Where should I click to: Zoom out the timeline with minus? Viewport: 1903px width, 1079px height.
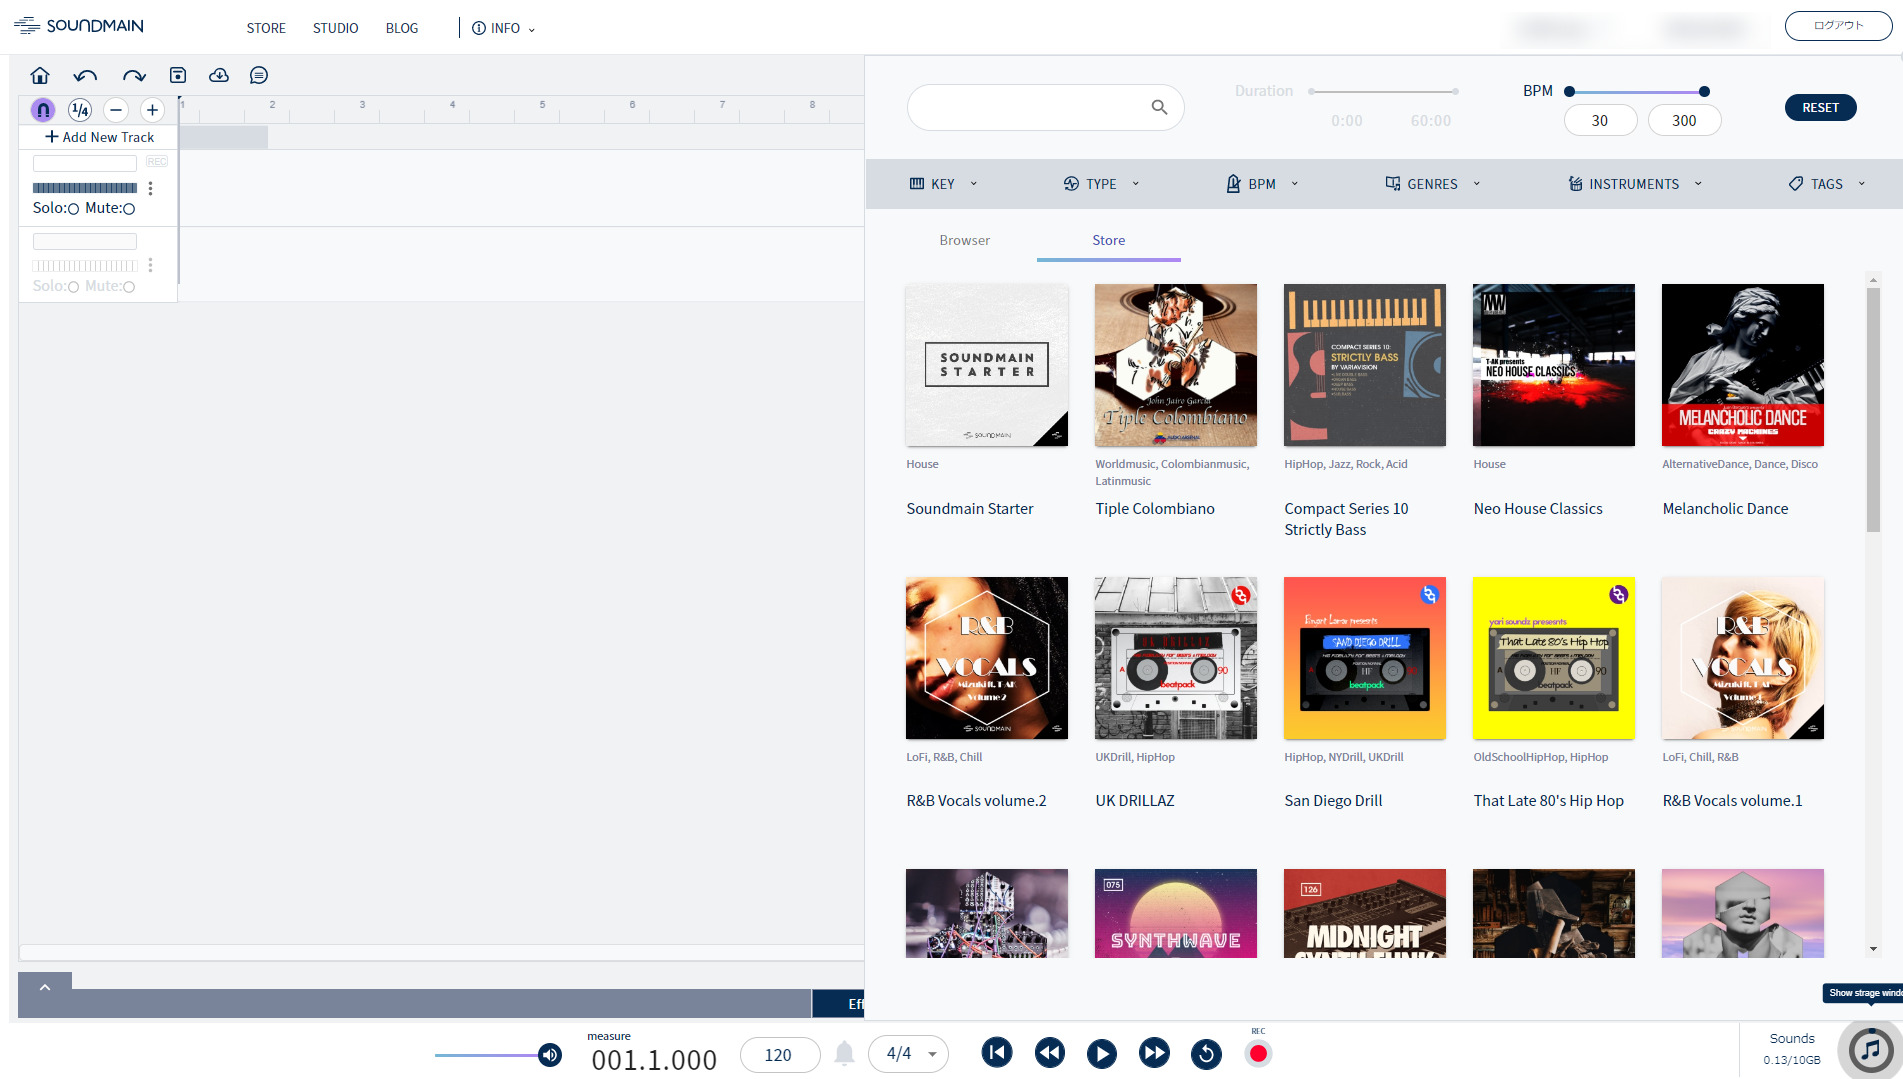point(116,110)
